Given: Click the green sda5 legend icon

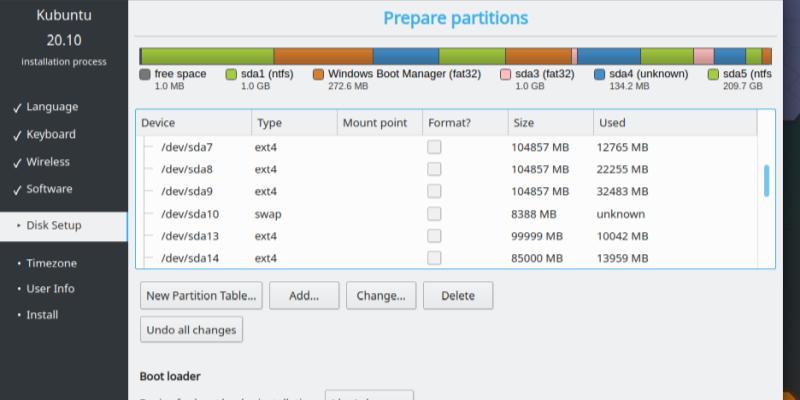Looking at the screenshot, I should coord(713,74).
